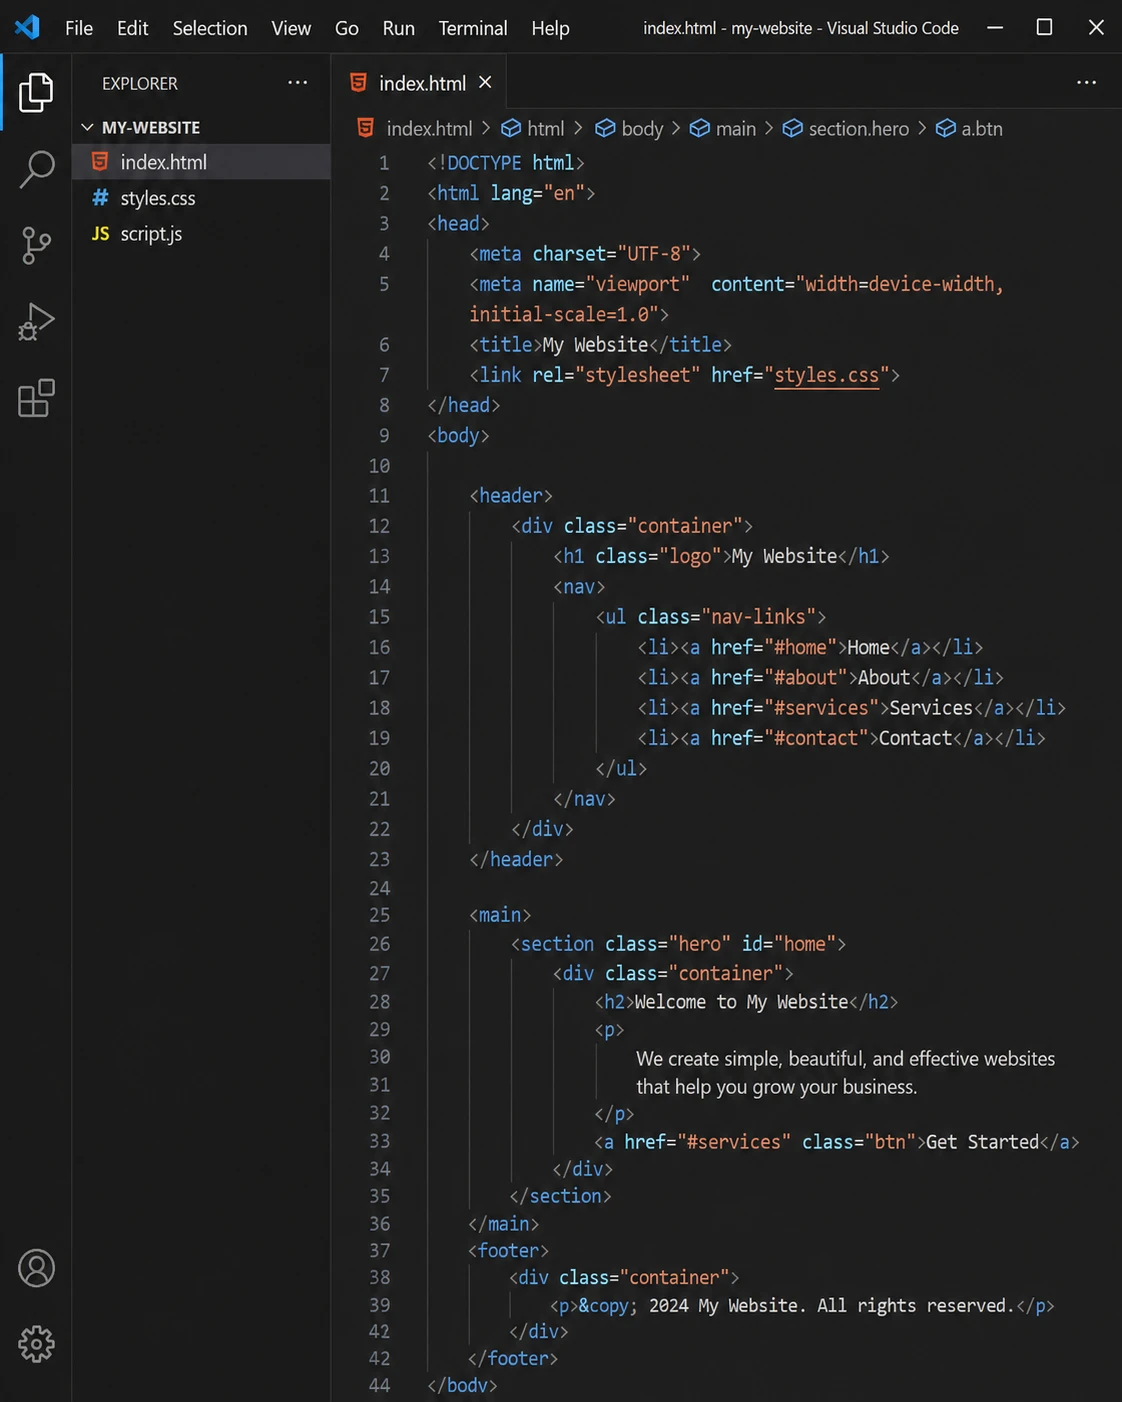Open script.js from the explorer
Viewport: 1122px width, 1402px height.
[201, 233]
